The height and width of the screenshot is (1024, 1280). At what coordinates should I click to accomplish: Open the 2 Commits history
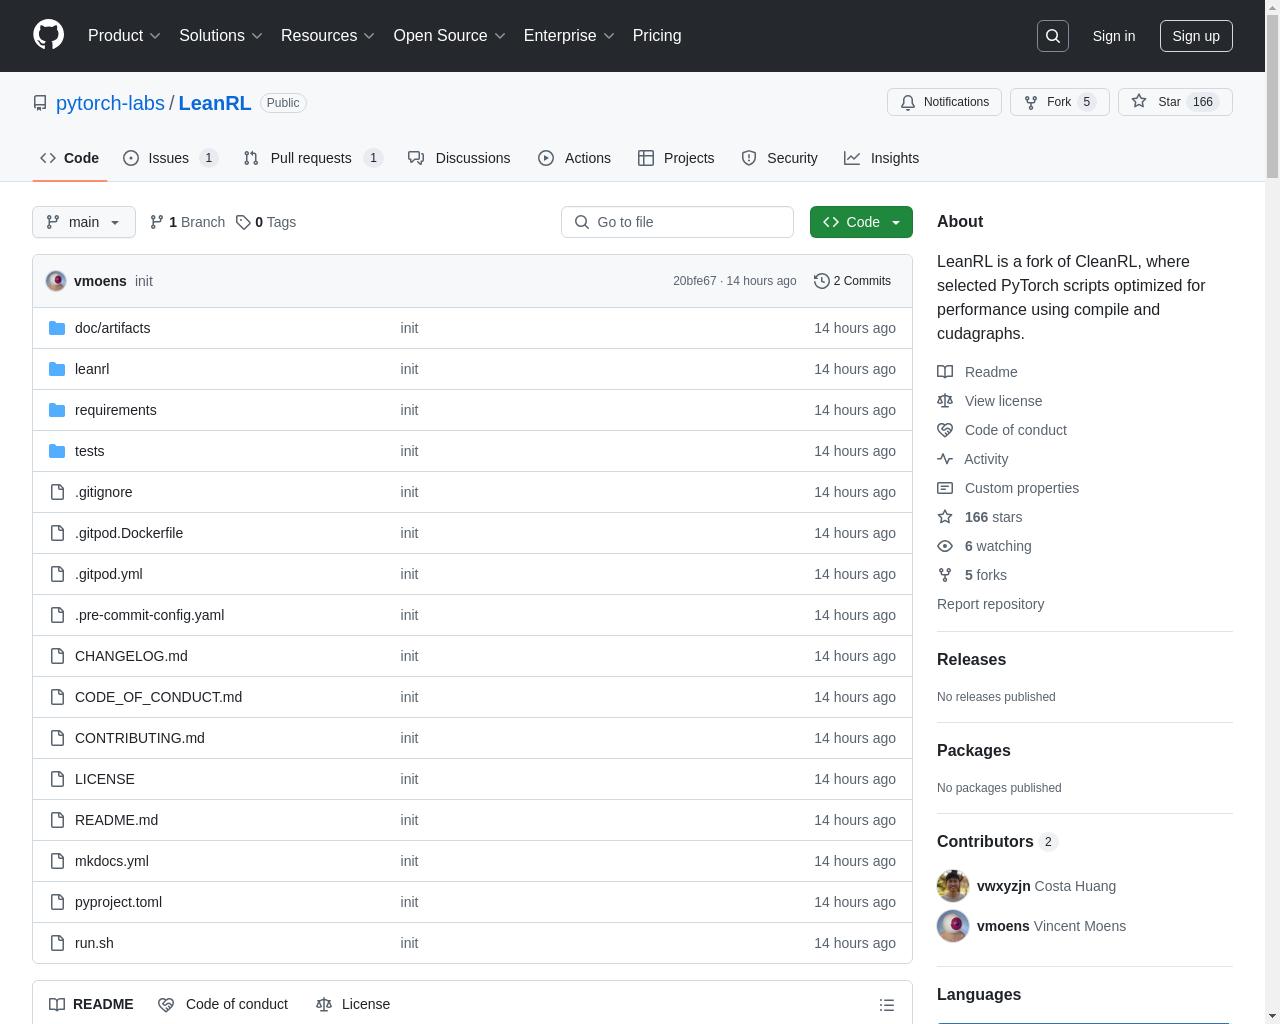[x=852, y=281]
